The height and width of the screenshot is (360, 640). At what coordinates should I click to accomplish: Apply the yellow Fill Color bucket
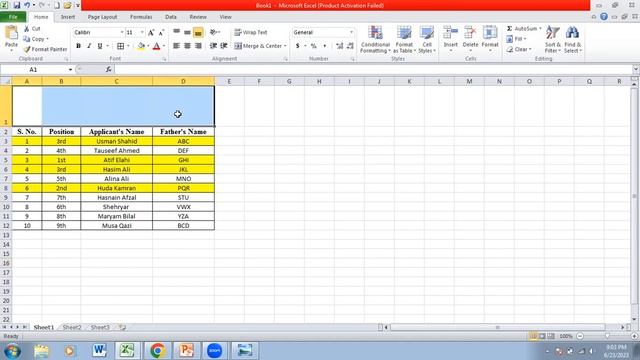141,46
